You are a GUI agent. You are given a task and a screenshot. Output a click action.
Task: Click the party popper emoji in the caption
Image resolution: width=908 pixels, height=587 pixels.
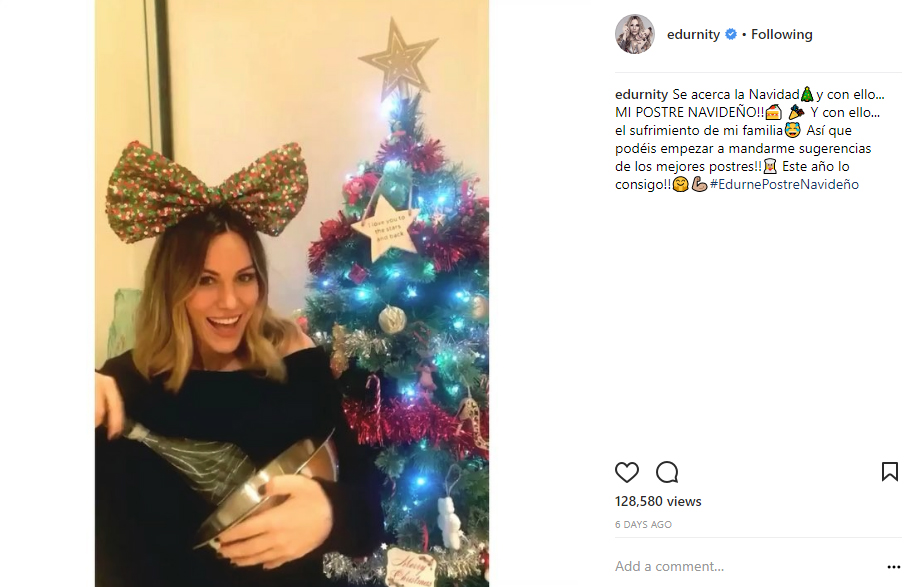click(x=796, y=112)
